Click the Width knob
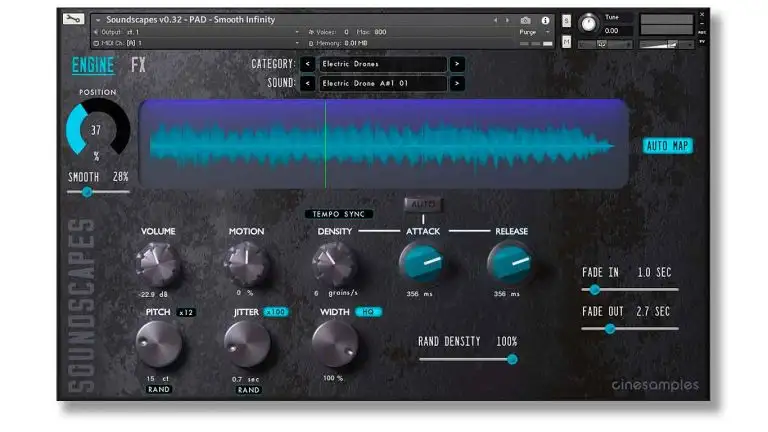The width and height of the screenshot is (768, 432). (x=335, y=344)
